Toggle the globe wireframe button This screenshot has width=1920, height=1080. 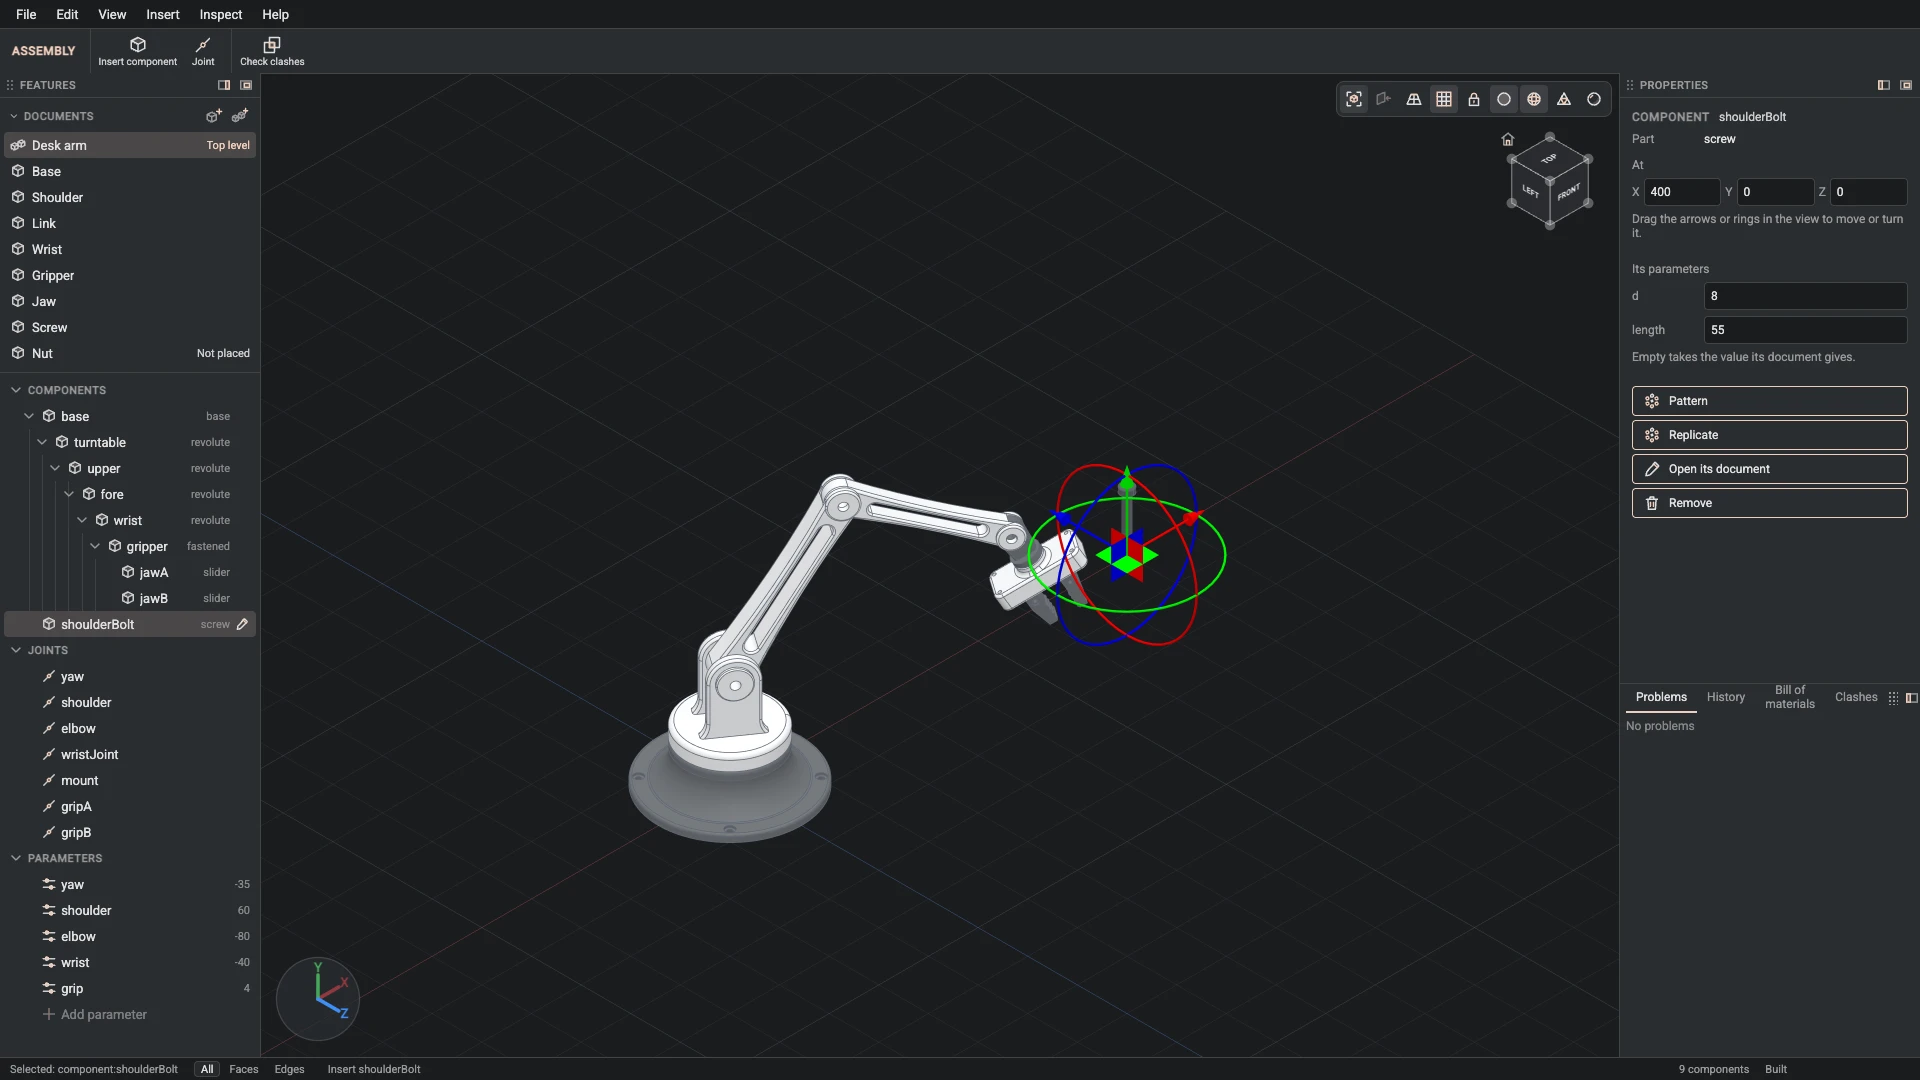[x=1534, y=99]
